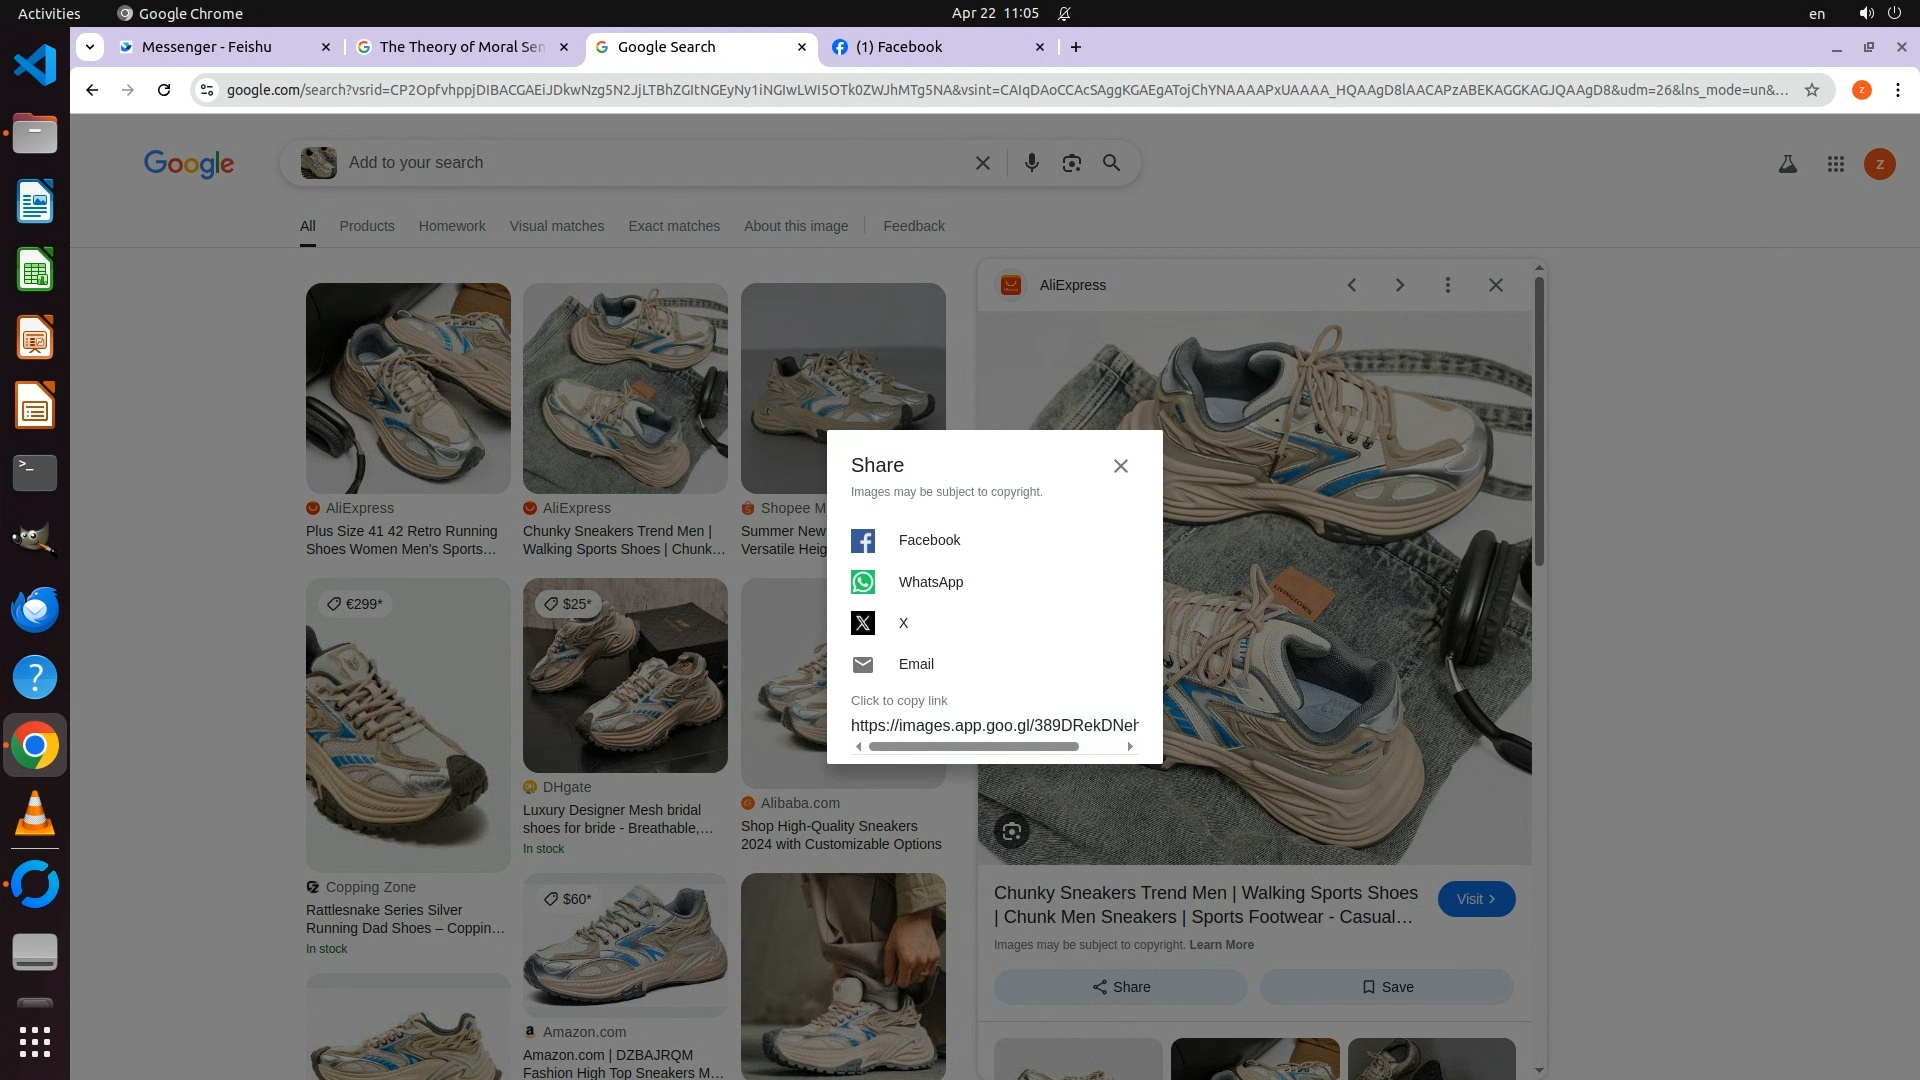Go to next image with chevron
Image resolution: width=1920 pixels, height=1080 pixels.
click(1399, 285)
